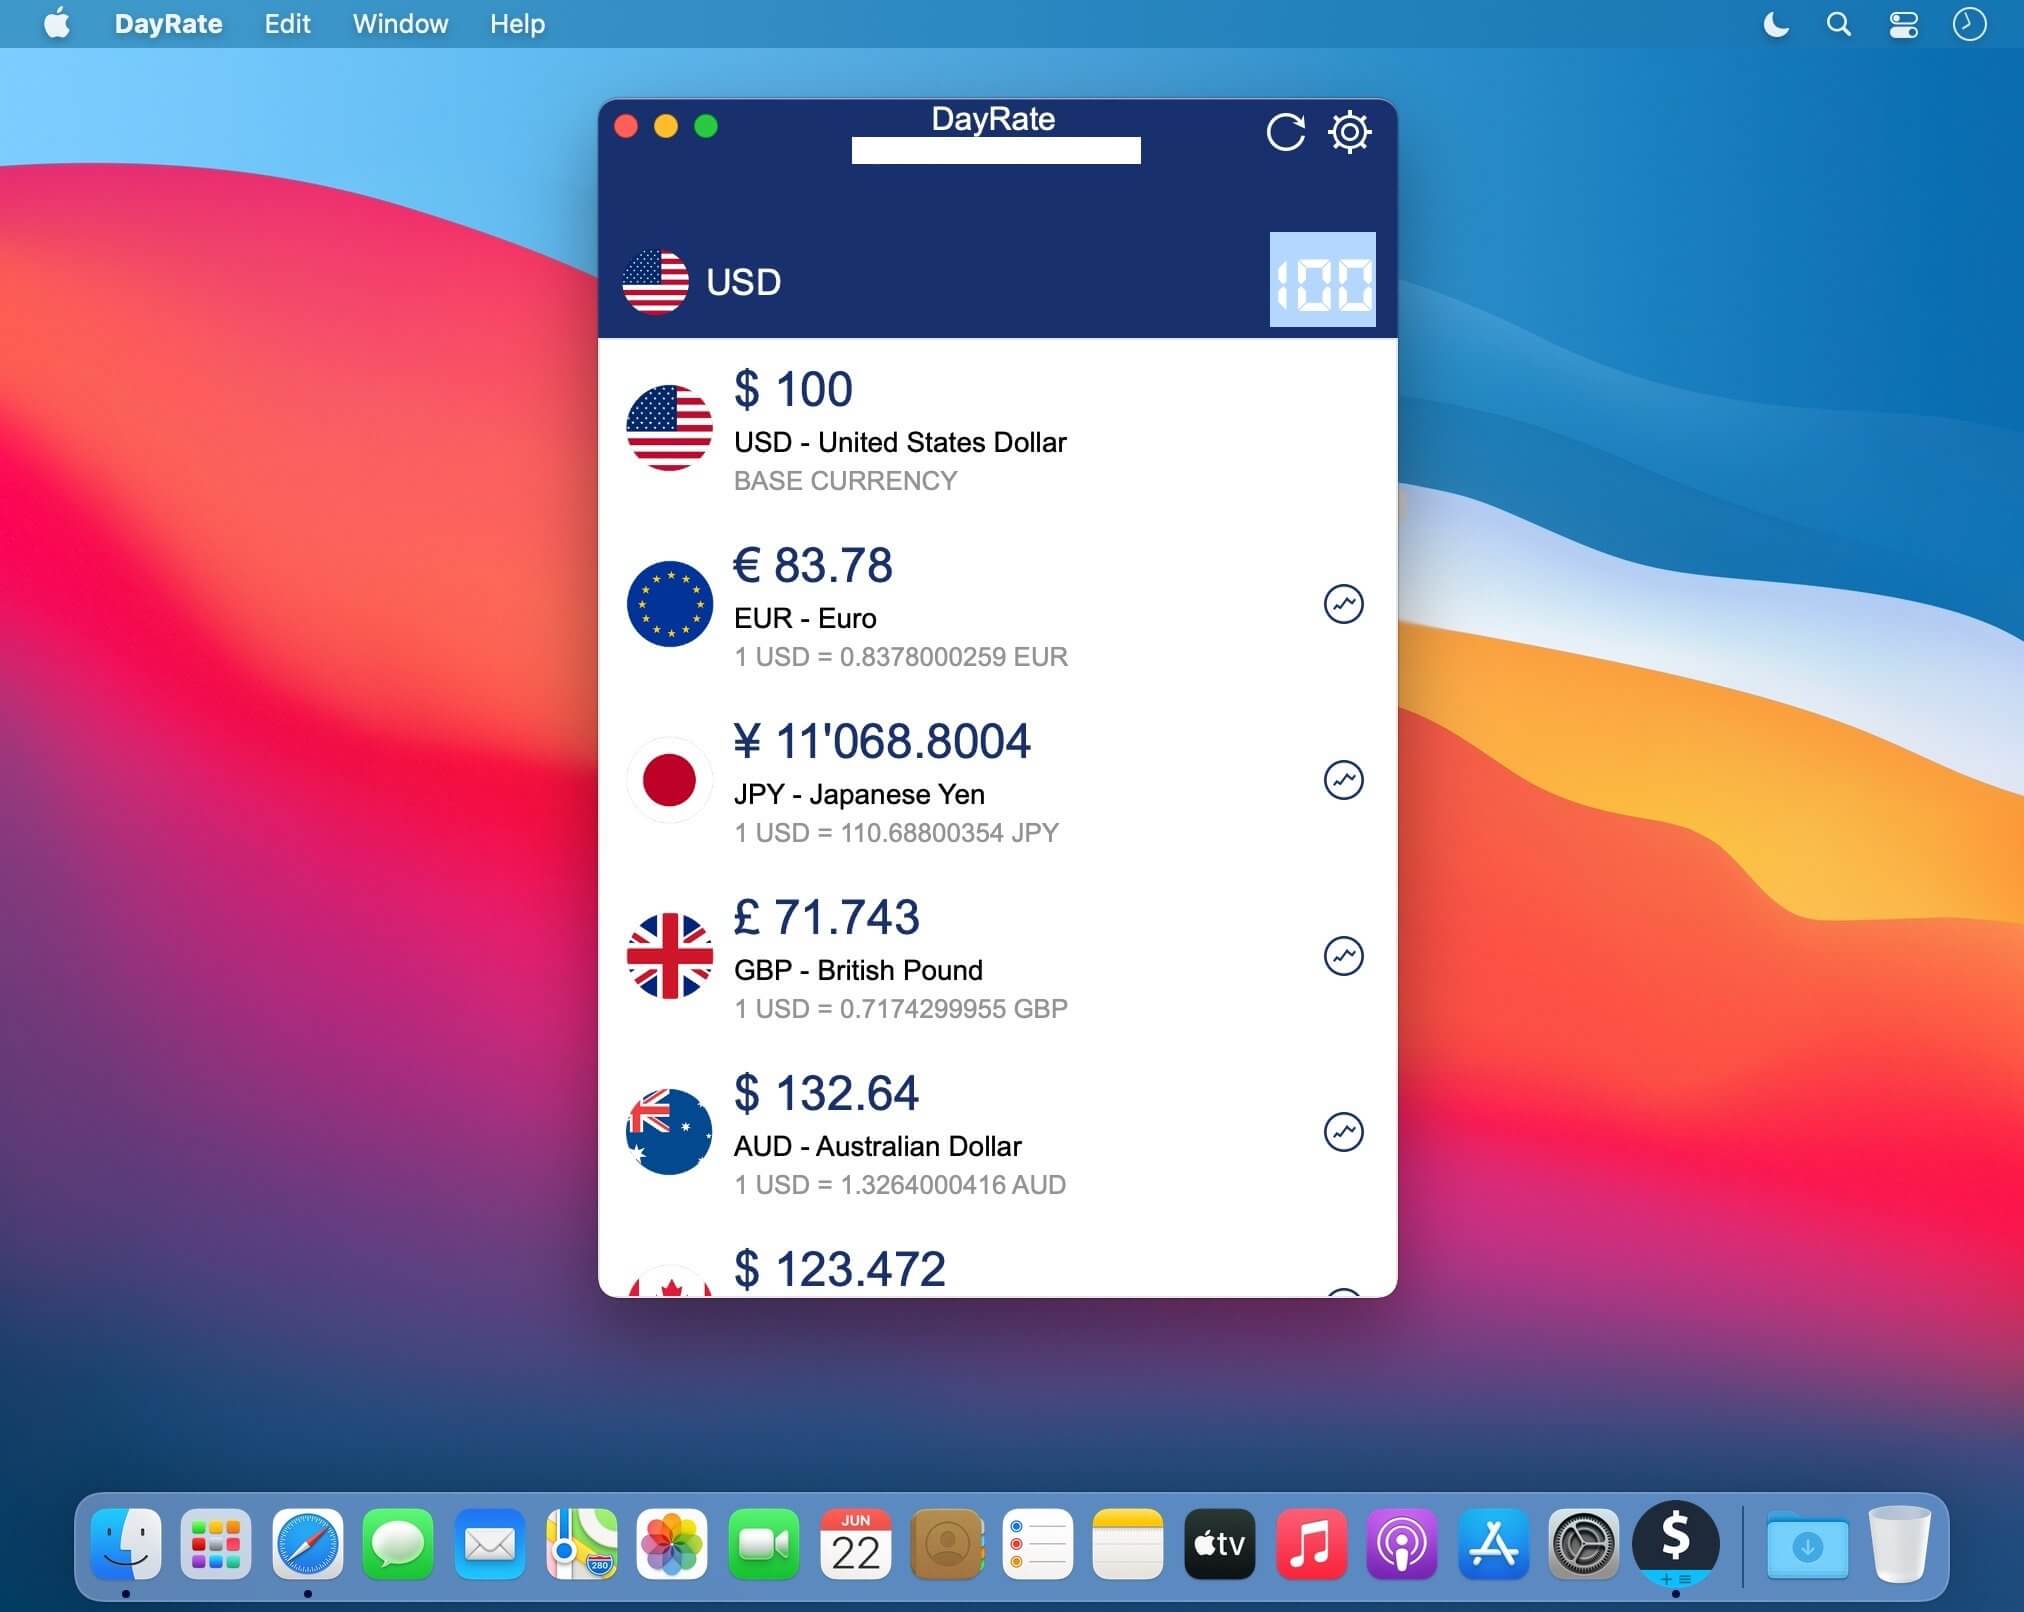
Task: Launch Safari from the dock
Action: 307,1544
